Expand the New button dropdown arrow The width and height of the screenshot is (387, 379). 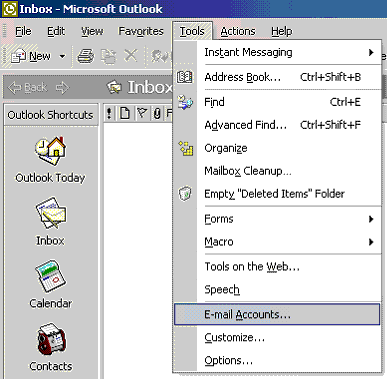click(62, 56)
